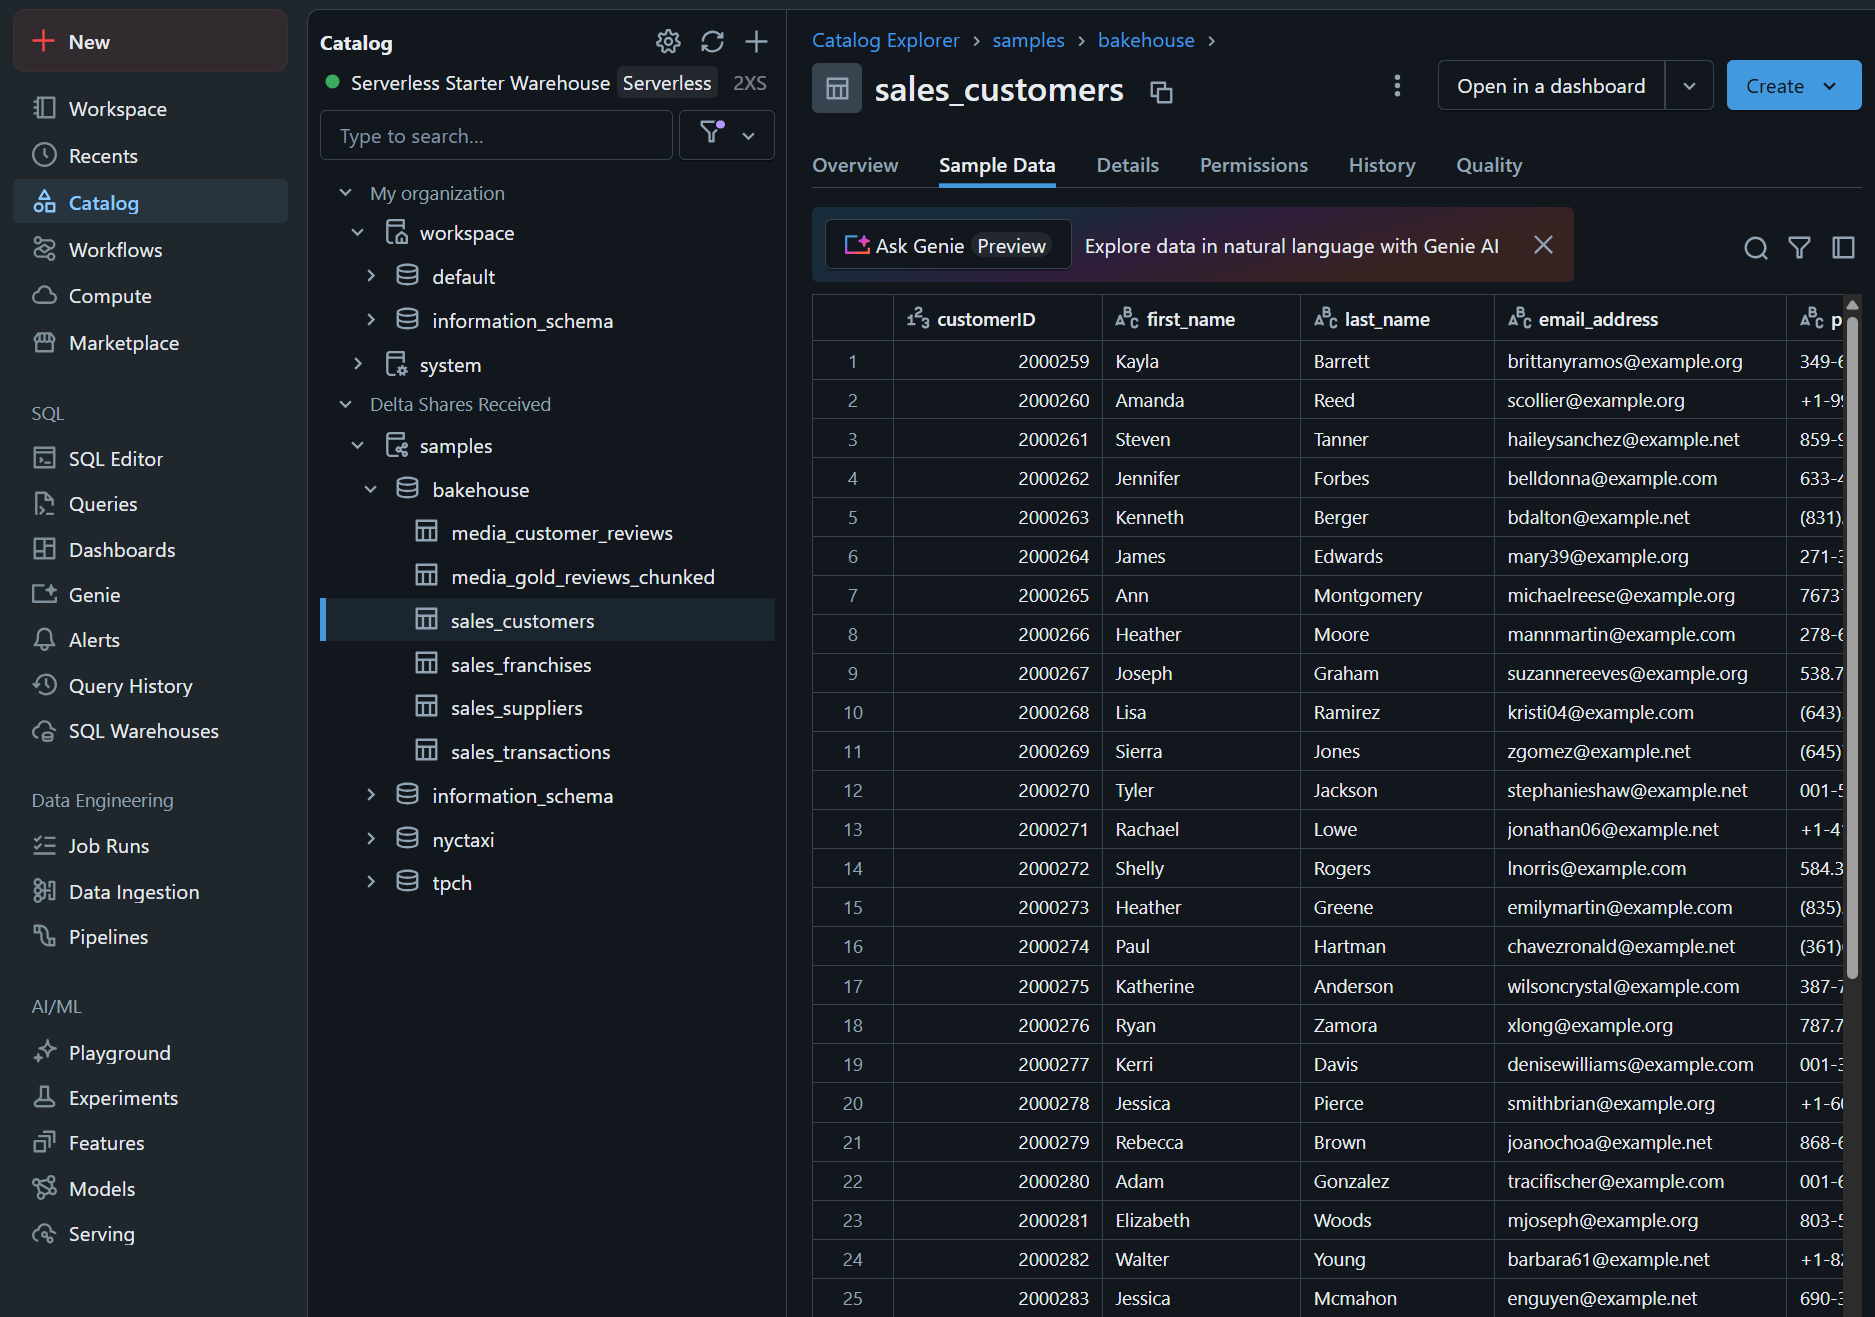This screenshot has height=1317, width=1875.
Task: Dismiss the Ask Genie banner
Action: 1543,245
